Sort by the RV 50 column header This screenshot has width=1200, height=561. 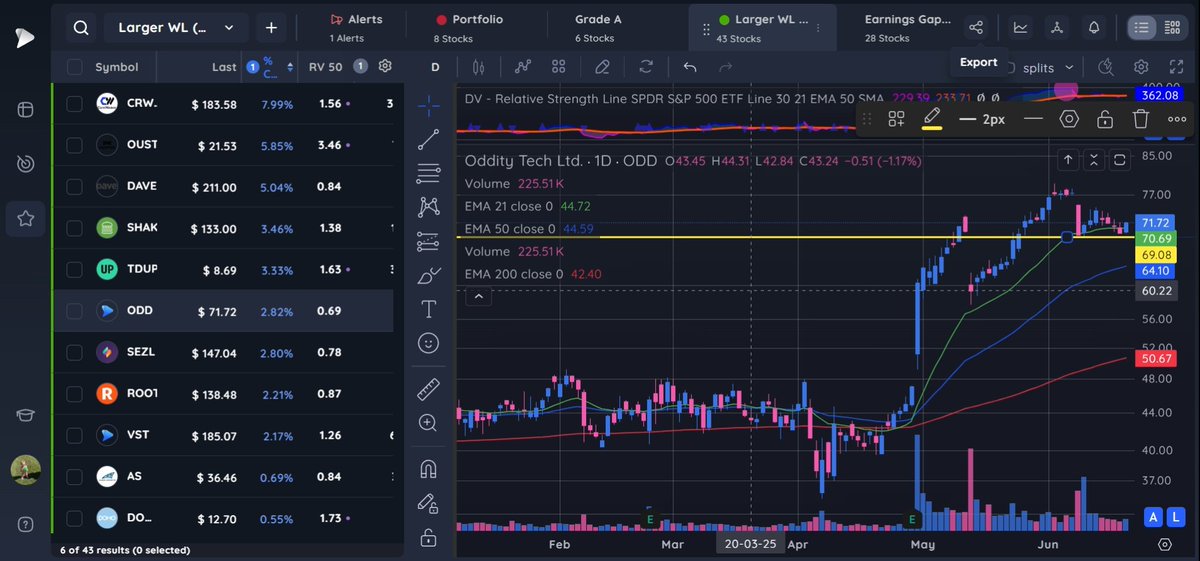326,67
